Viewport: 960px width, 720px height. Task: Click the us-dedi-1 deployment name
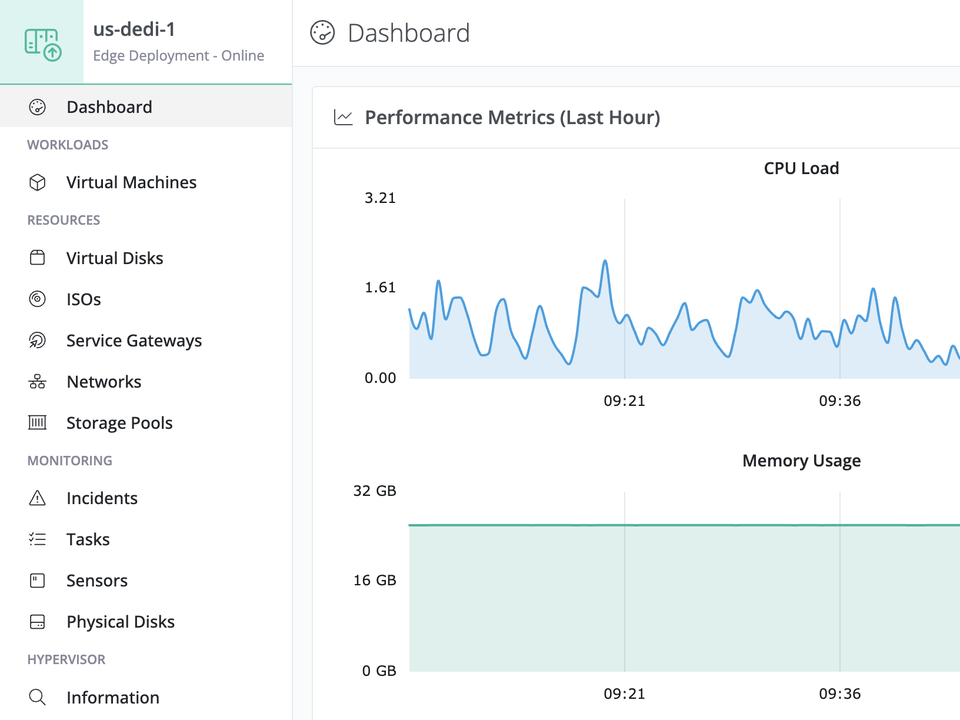coord(134,29)
